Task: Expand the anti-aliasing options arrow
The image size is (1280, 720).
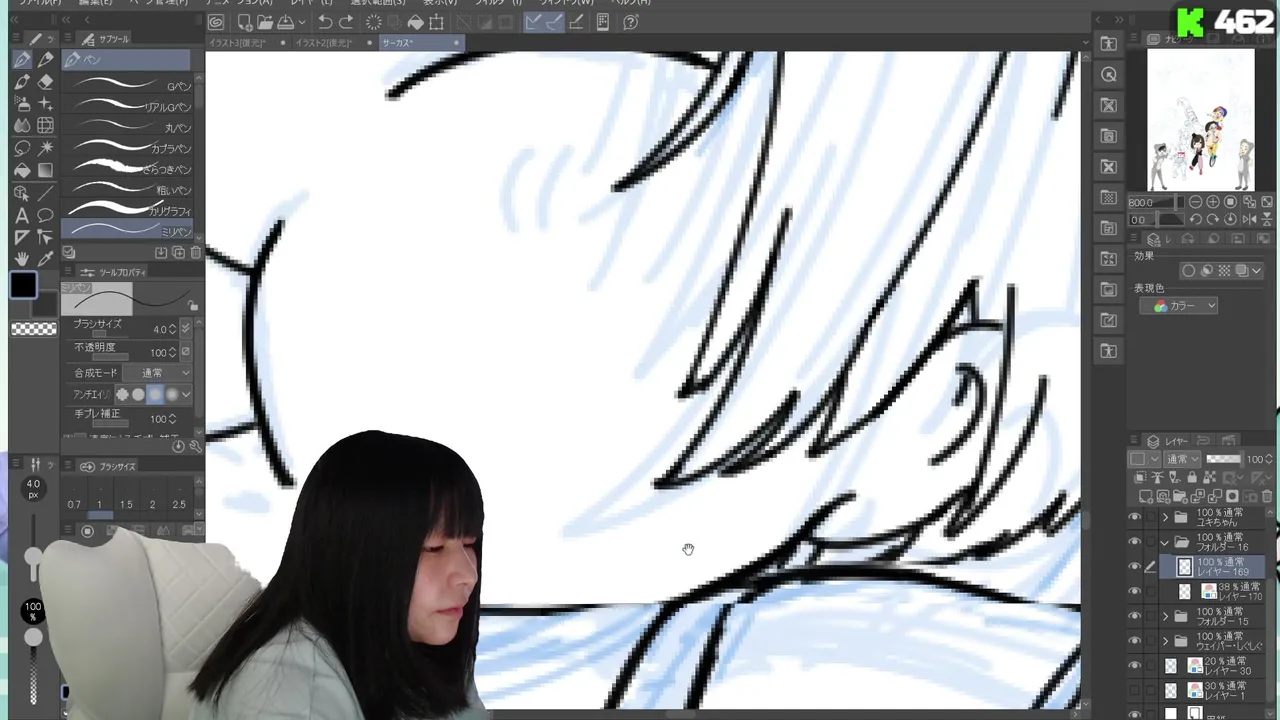Action: click(x=186, y=394)
